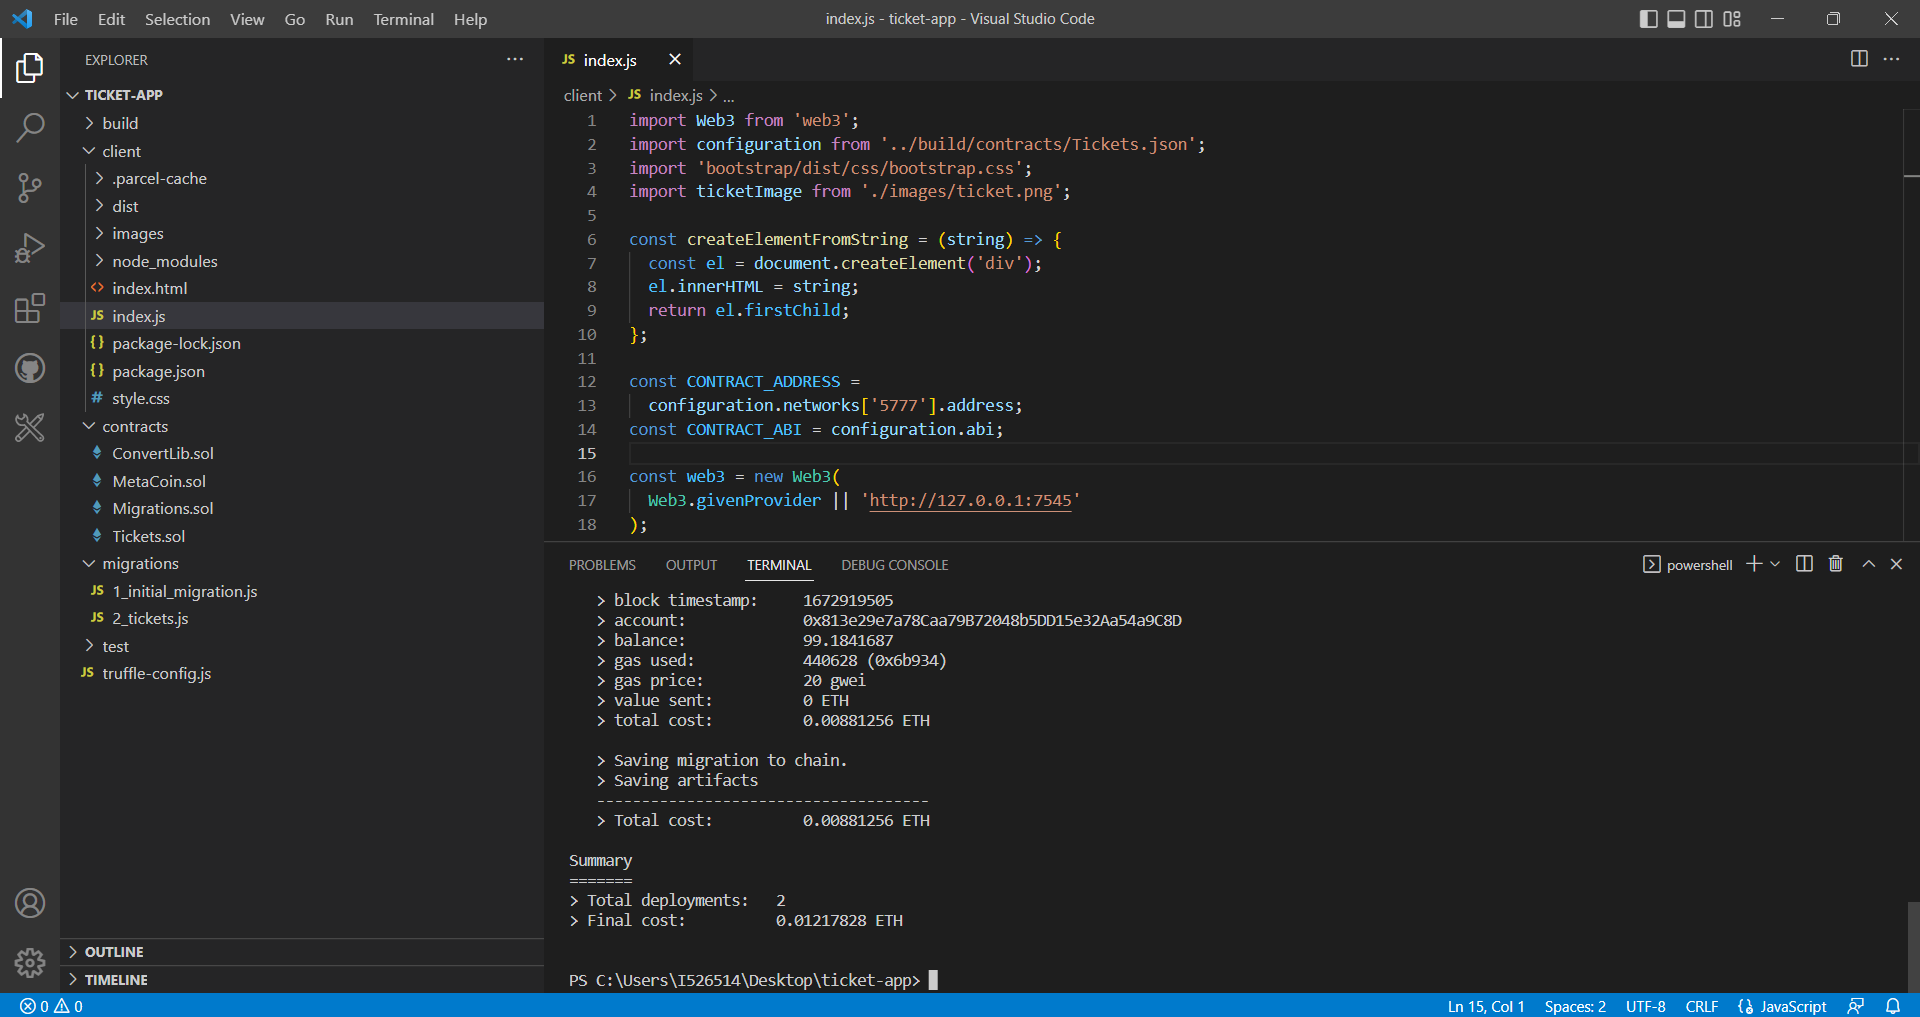Split the terminal panel
The image size is (1920, 1017).
coord(1804,564)
